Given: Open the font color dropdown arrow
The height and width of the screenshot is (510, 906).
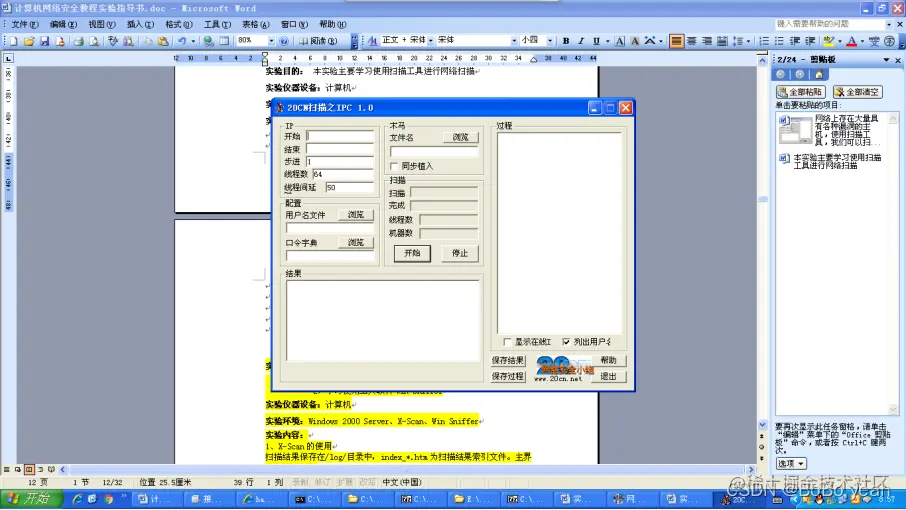Looking at the screenshot, I should coord(862,40).
